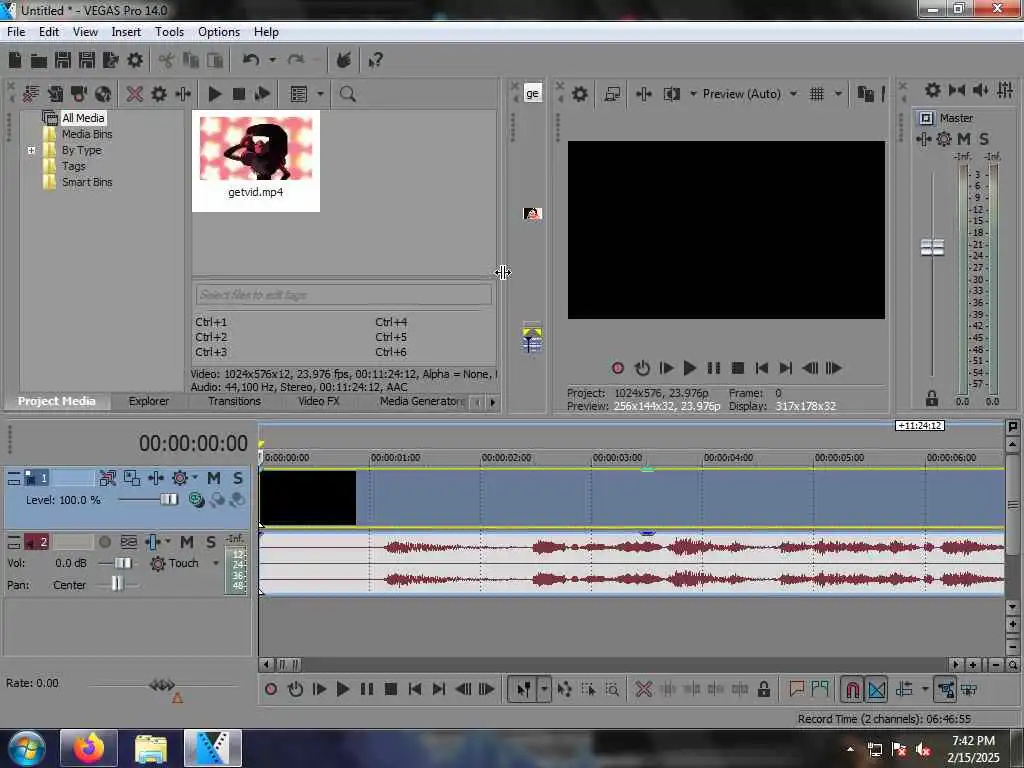Image resolution: width=1024 pixels, height=768 pixels.
Task: Stop media preview in Project Media toolbar
Action: pos(239,94)
